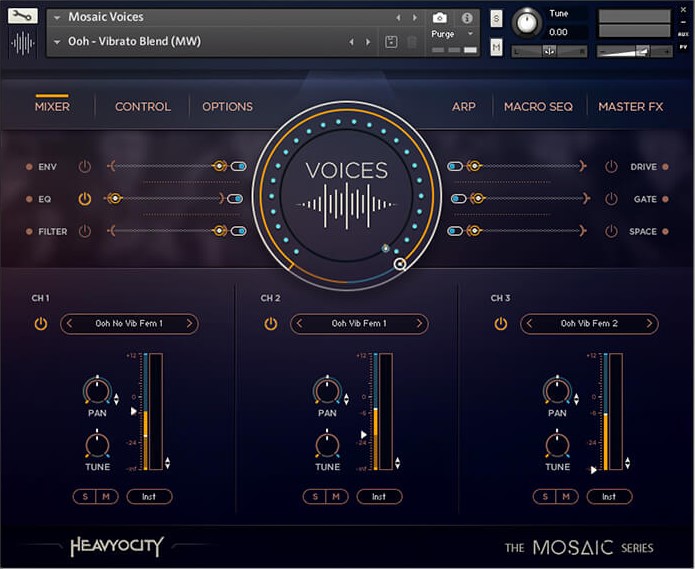Click the CH 1 level meter arrows
Screen dimensions: 695x569
(x=168, y=463)
